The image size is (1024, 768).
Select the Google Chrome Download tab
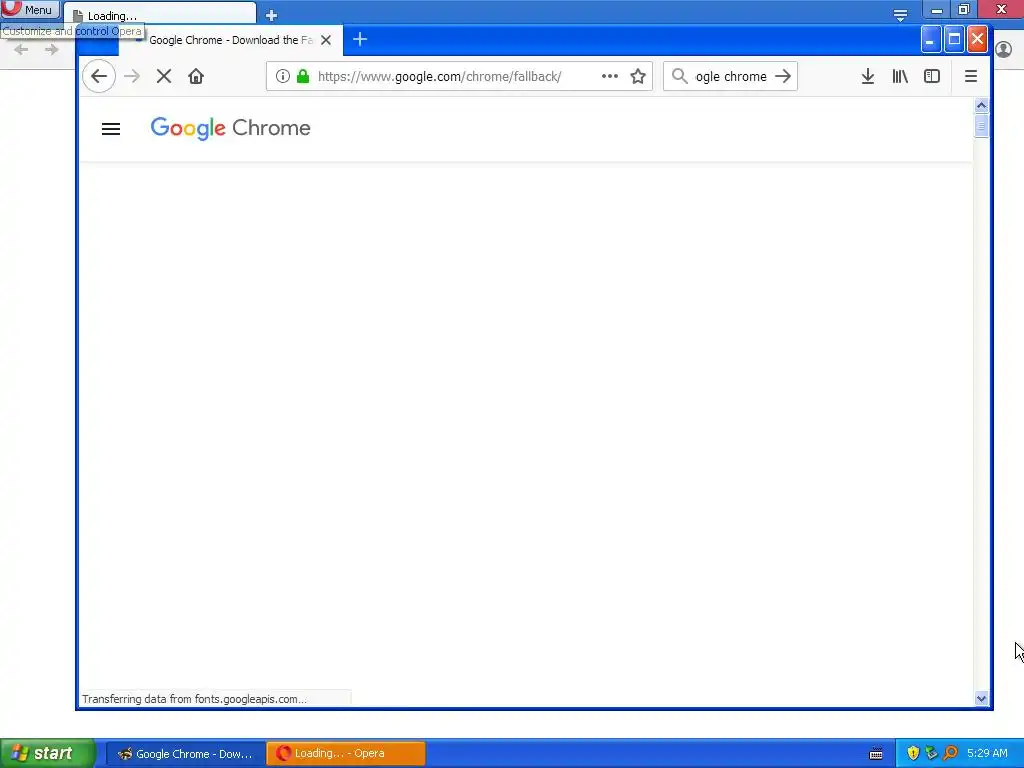[231, 40]
